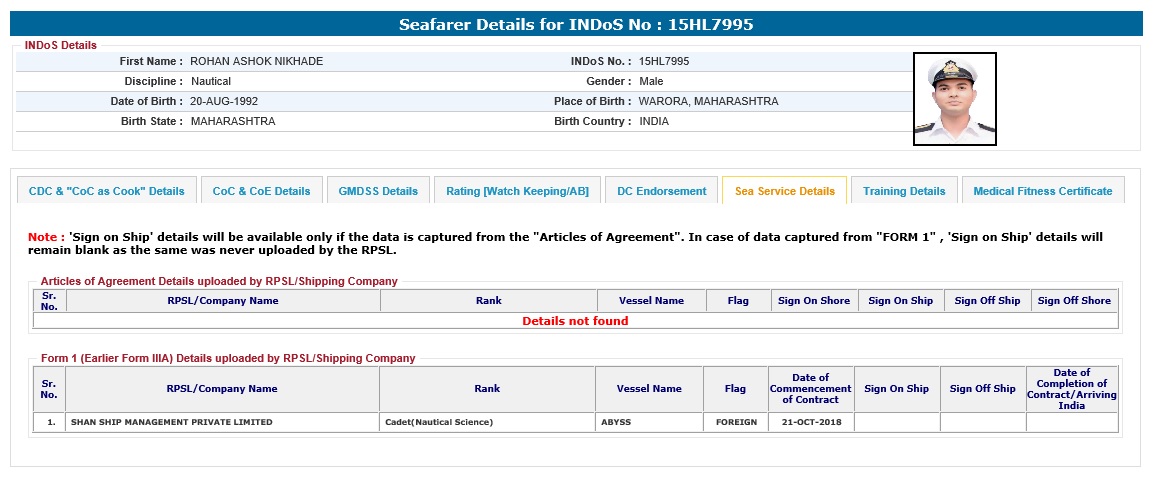Screen dimensions: 1171x490
Task: Click the SHAN SHIP MANAGEMENT PRIVATE LIMITED cell
Action: tap(171, 422)
